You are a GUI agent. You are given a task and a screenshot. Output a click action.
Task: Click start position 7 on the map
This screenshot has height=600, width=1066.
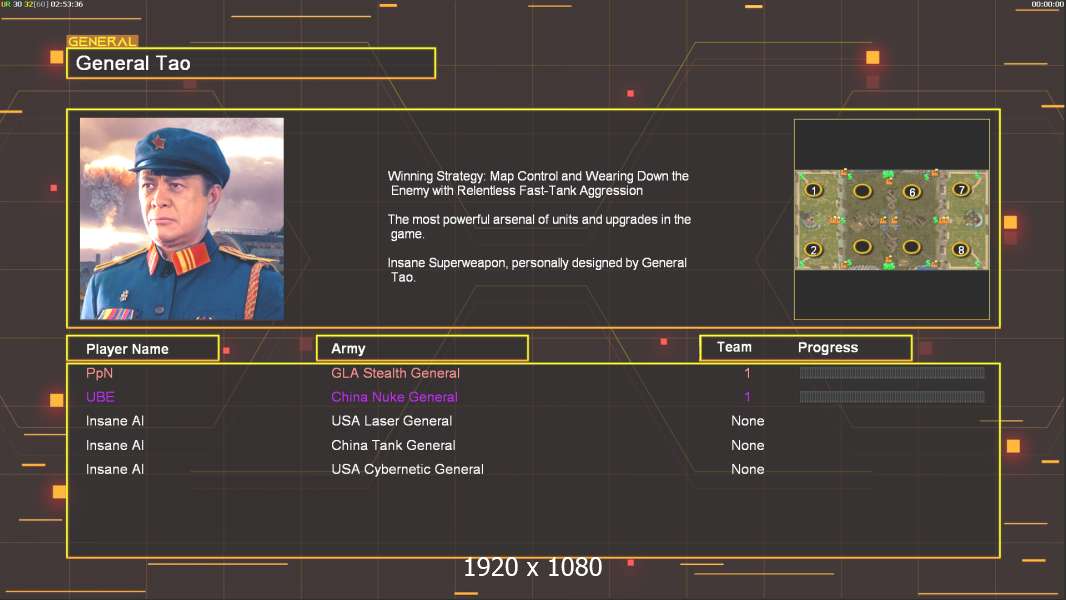click(961, 190)
